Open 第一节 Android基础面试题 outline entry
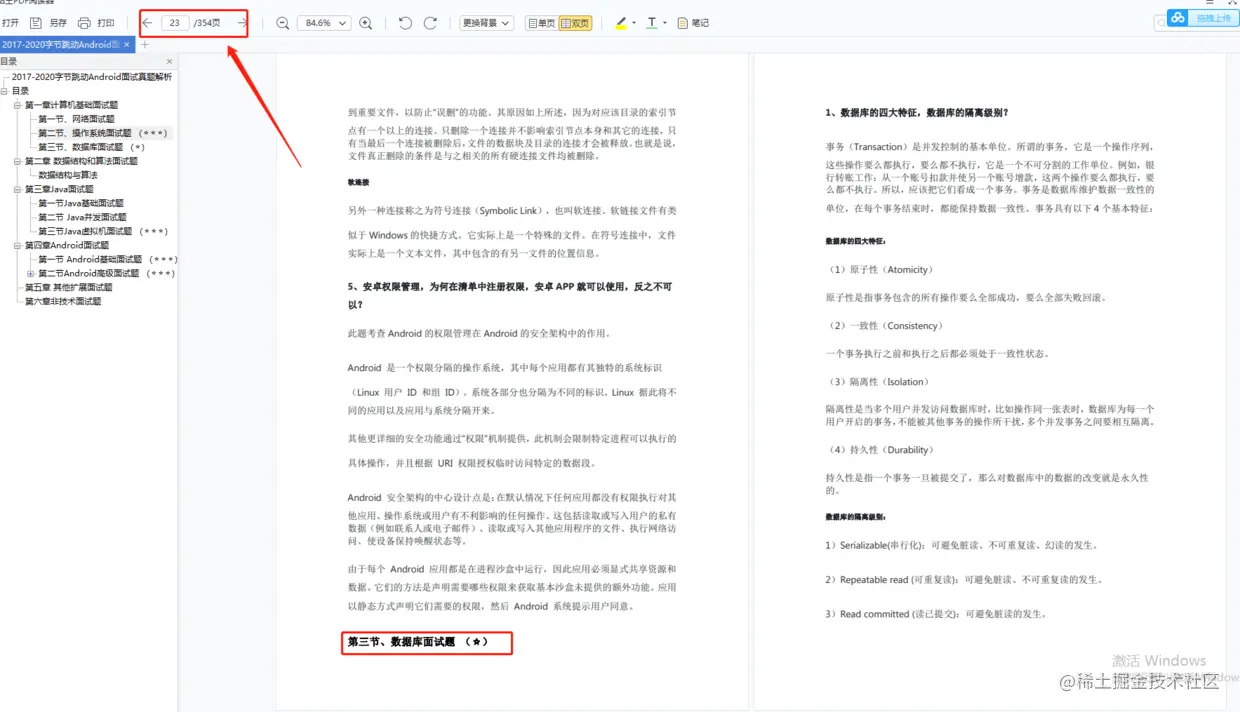The image size is (1240, 712). click(x=108, y=259)
